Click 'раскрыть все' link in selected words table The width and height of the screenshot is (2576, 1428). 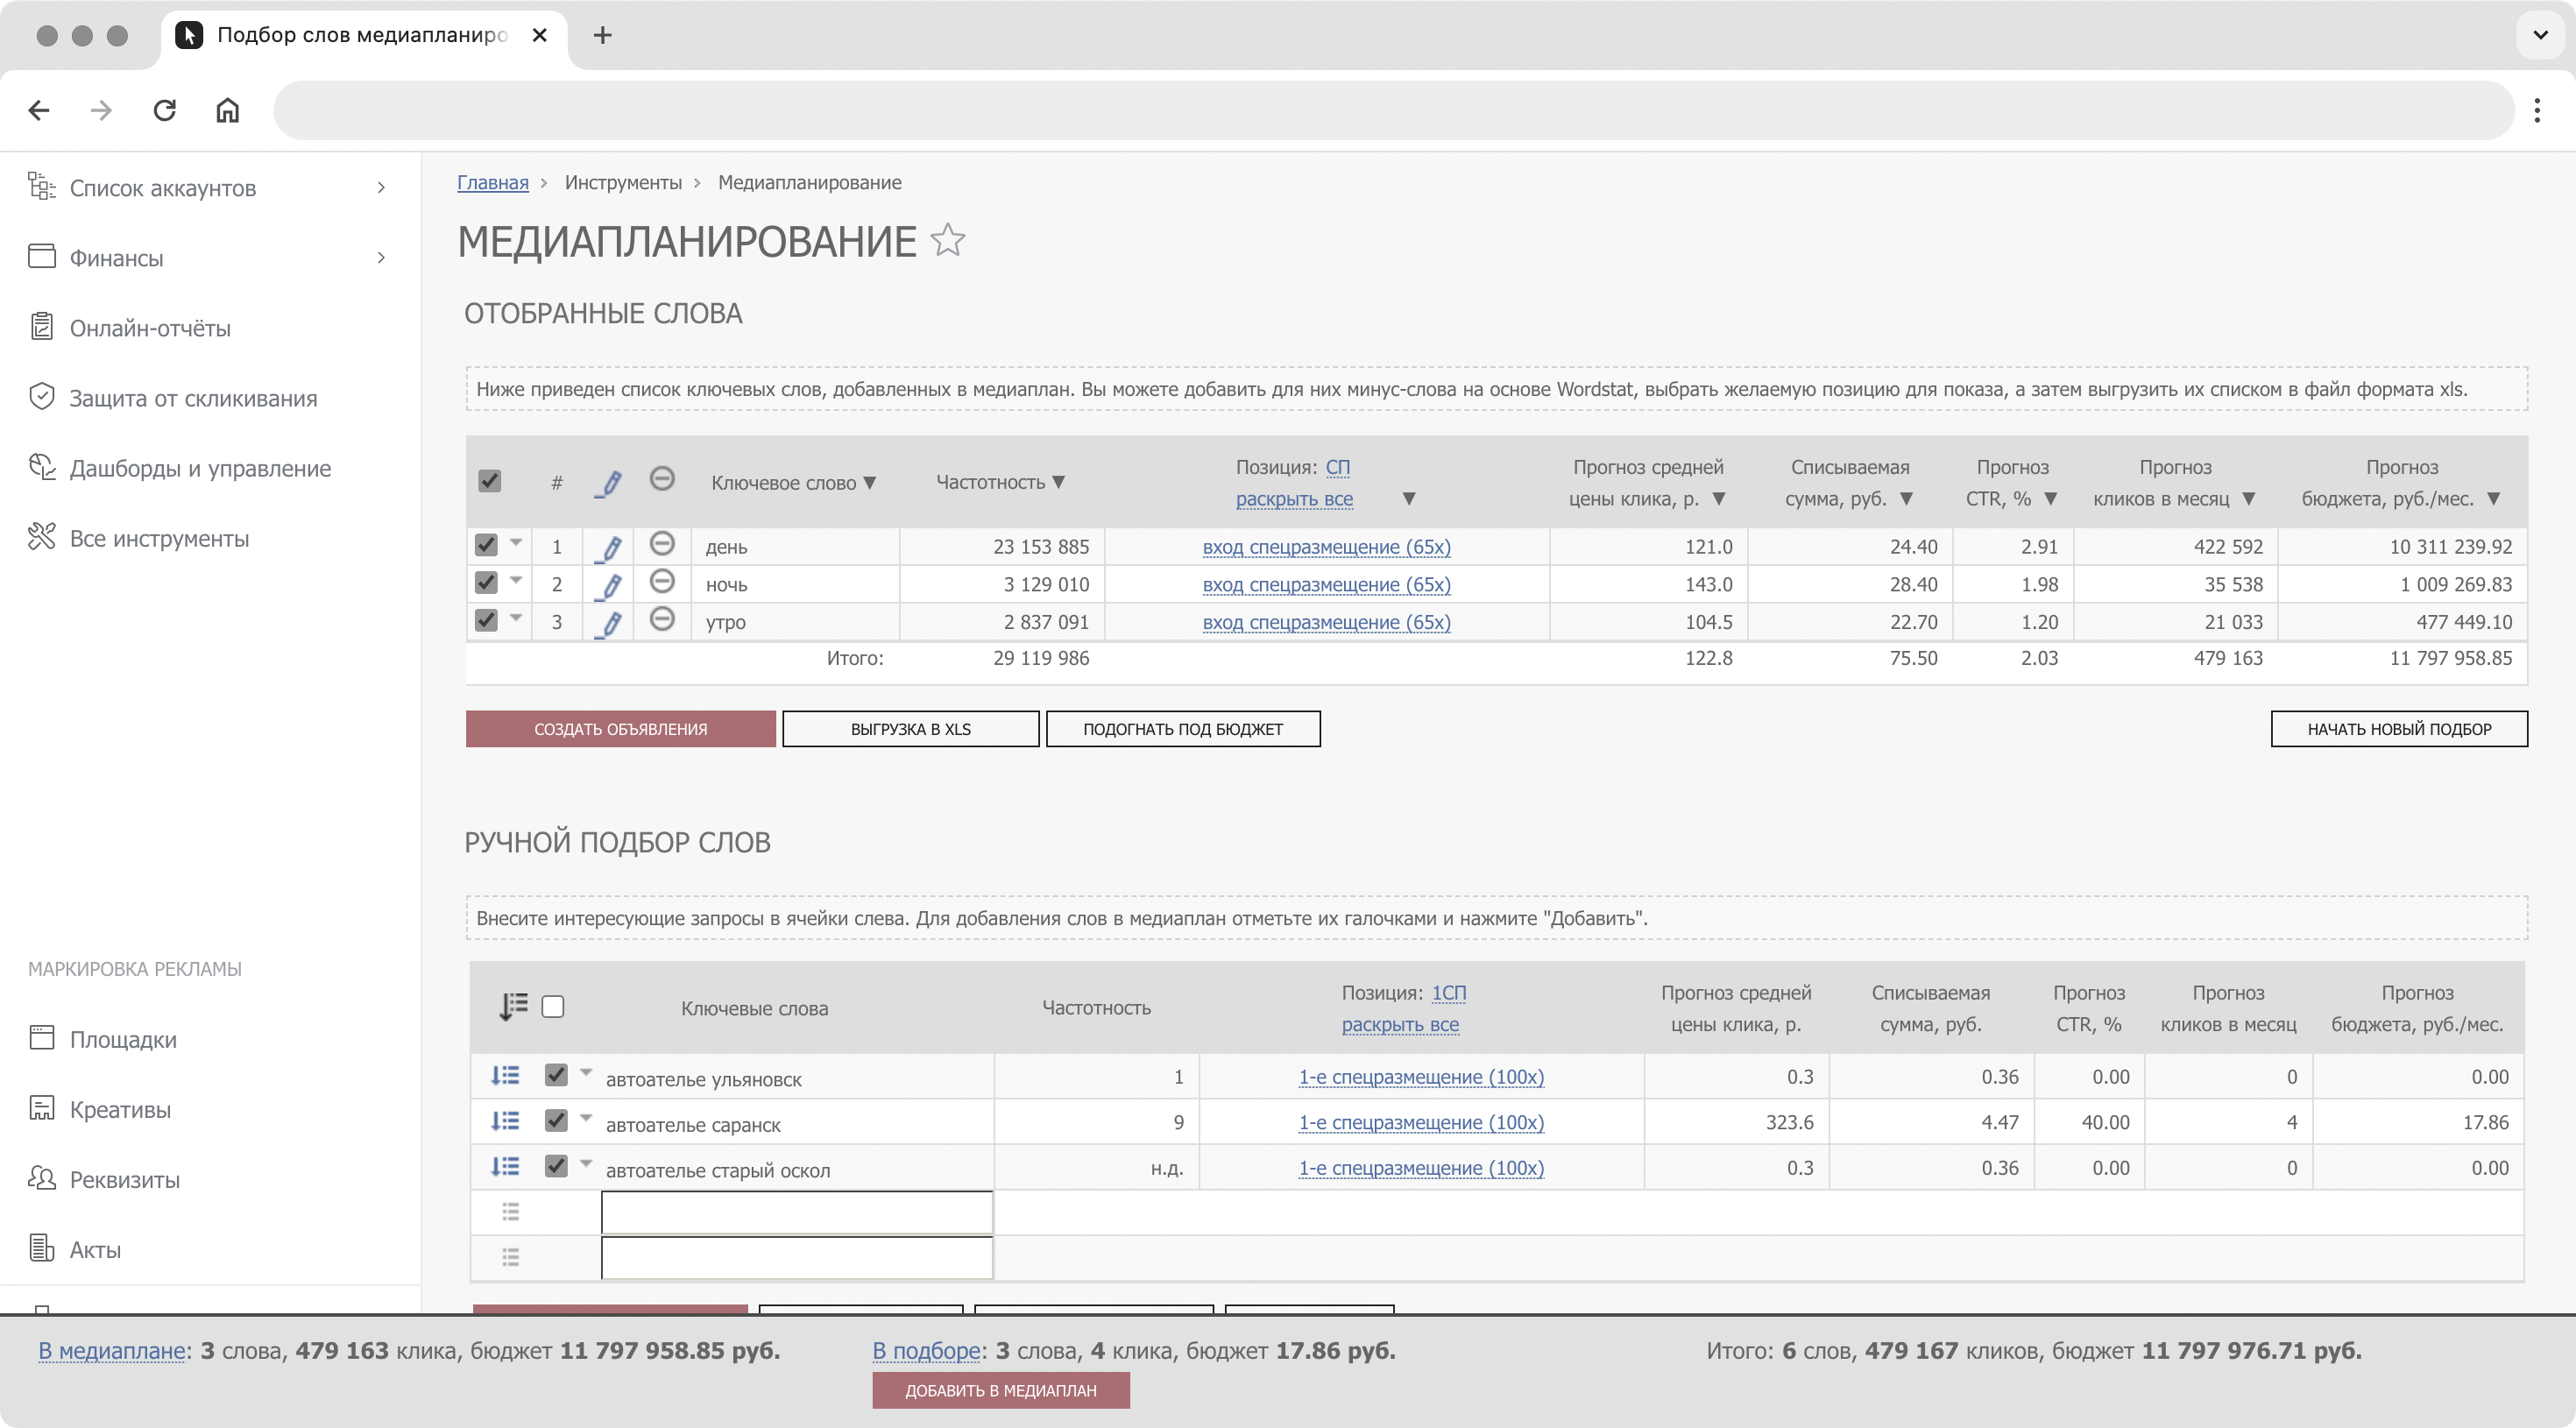click(1294, 499)
